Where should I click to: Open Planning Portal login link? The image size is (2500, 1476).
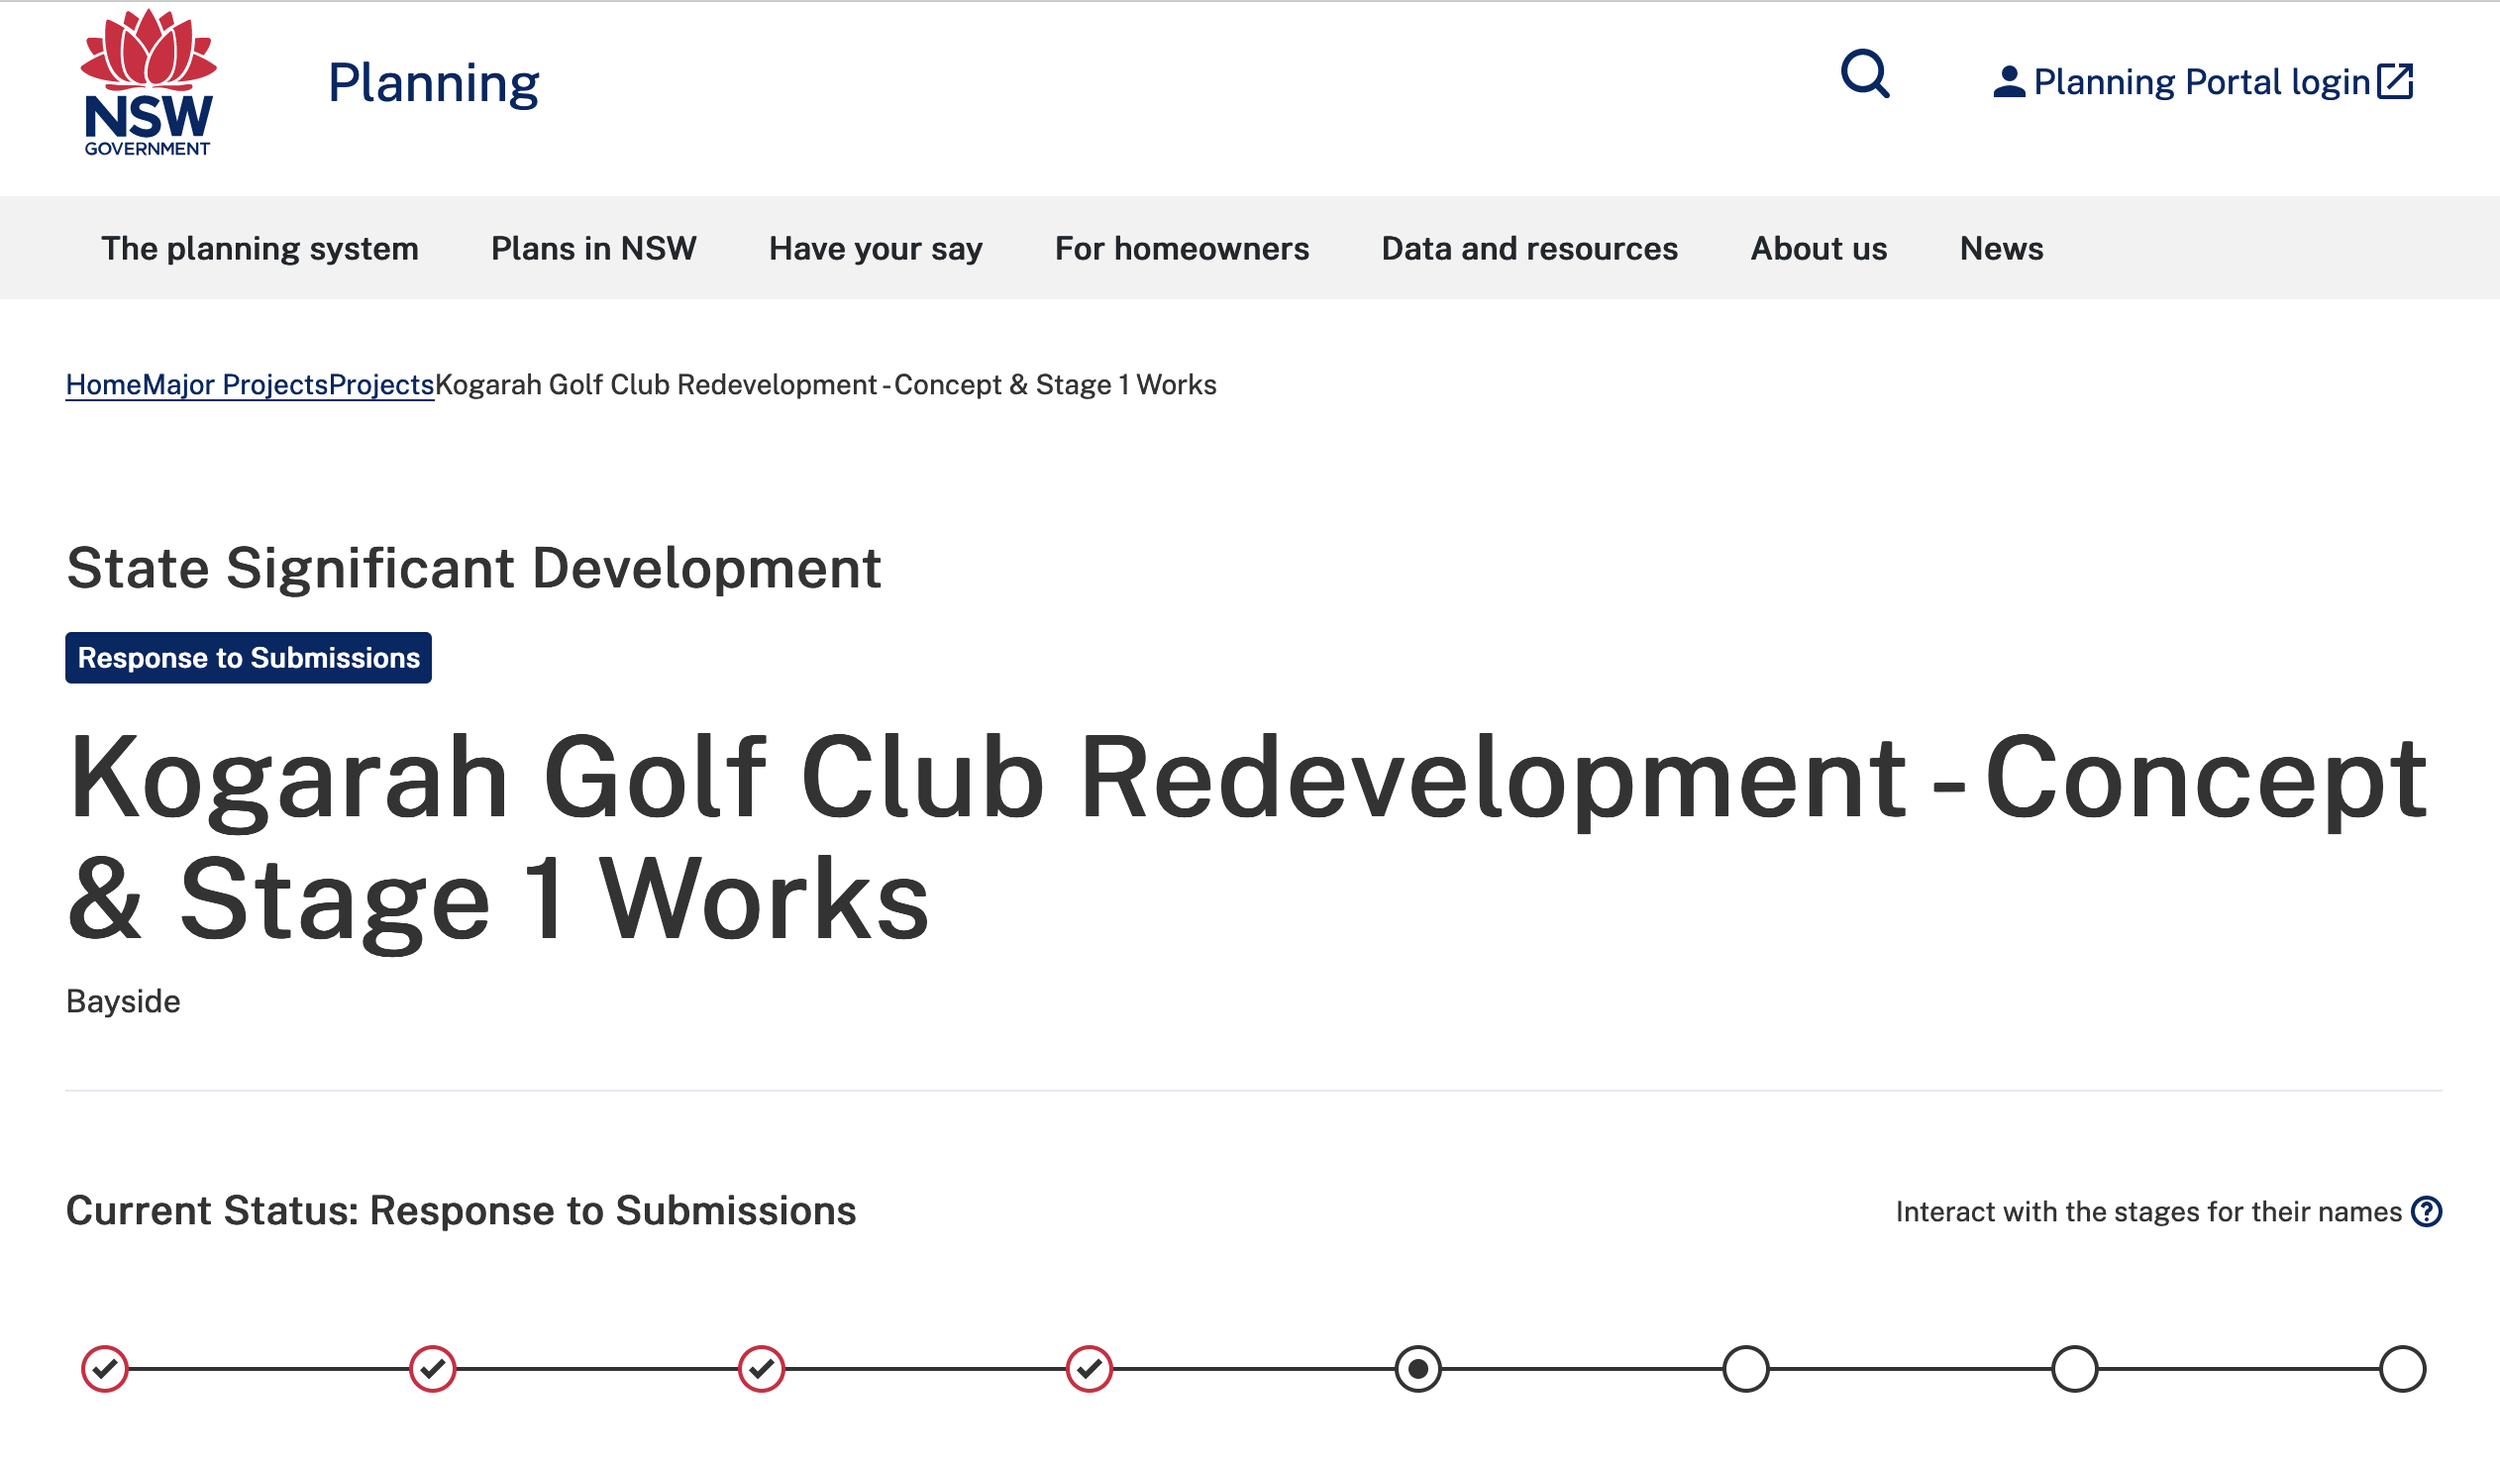[x=2202, y=82]
